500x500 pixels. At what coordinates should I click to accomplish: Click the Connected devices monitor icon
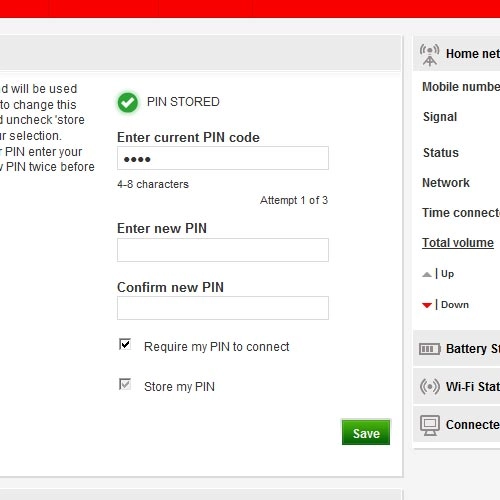pyautogui.click(x=430, y=425)
